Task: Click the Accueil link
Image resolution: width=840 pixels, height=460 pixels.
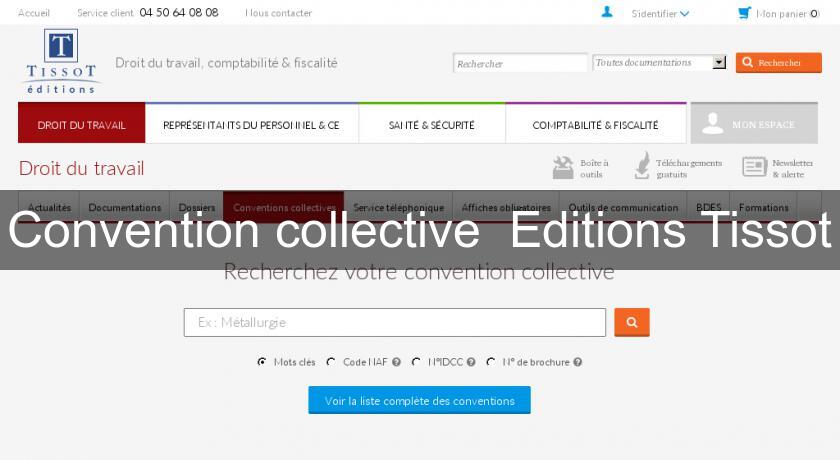Action: click(x=34, y=13)
